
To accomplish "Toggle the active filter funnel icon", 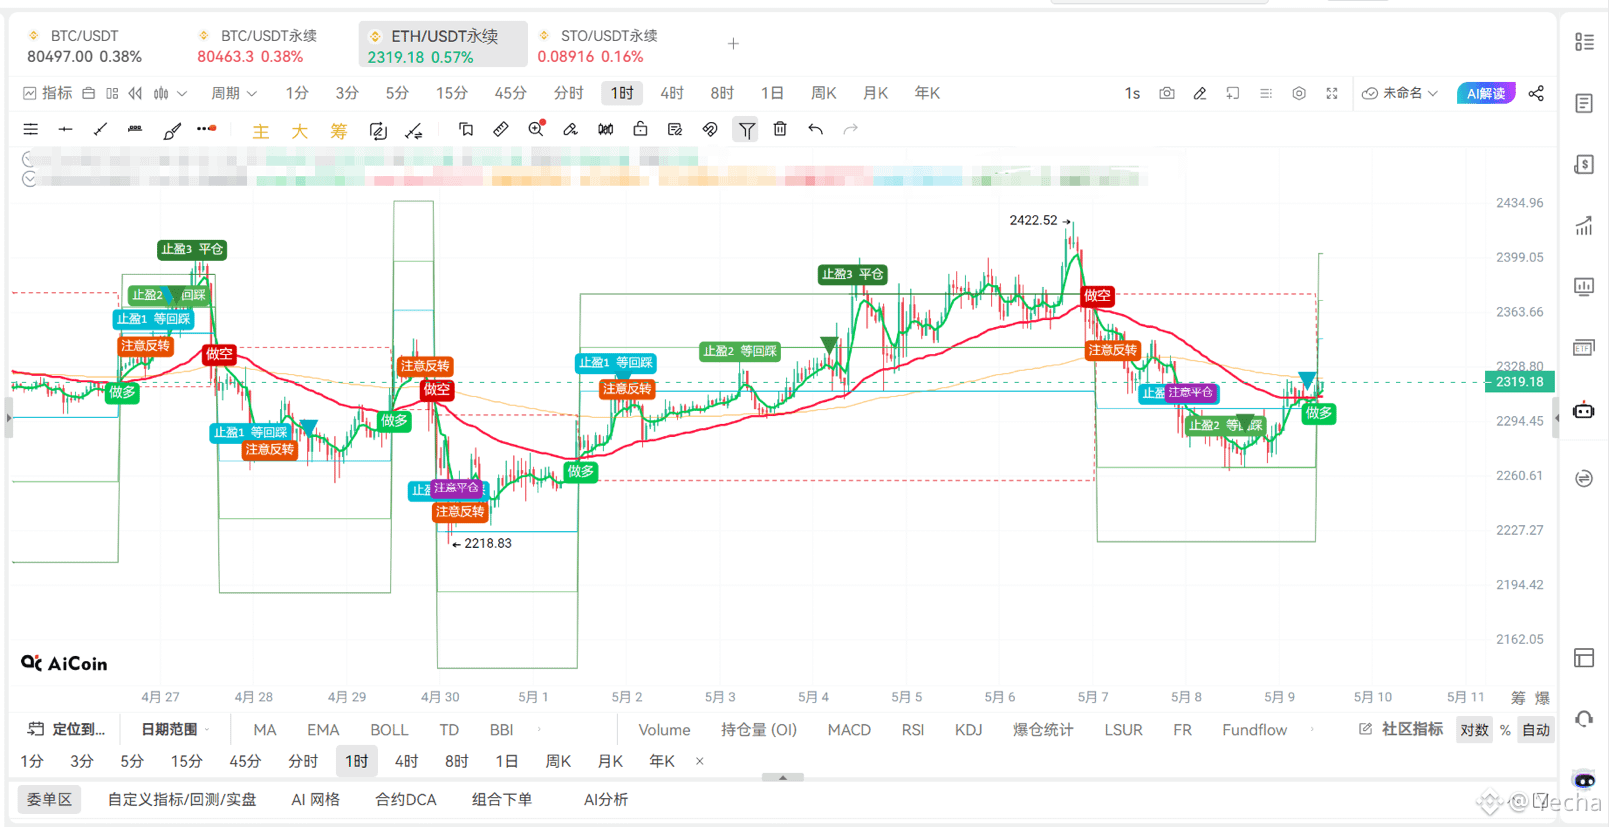I will coord(747,130).
